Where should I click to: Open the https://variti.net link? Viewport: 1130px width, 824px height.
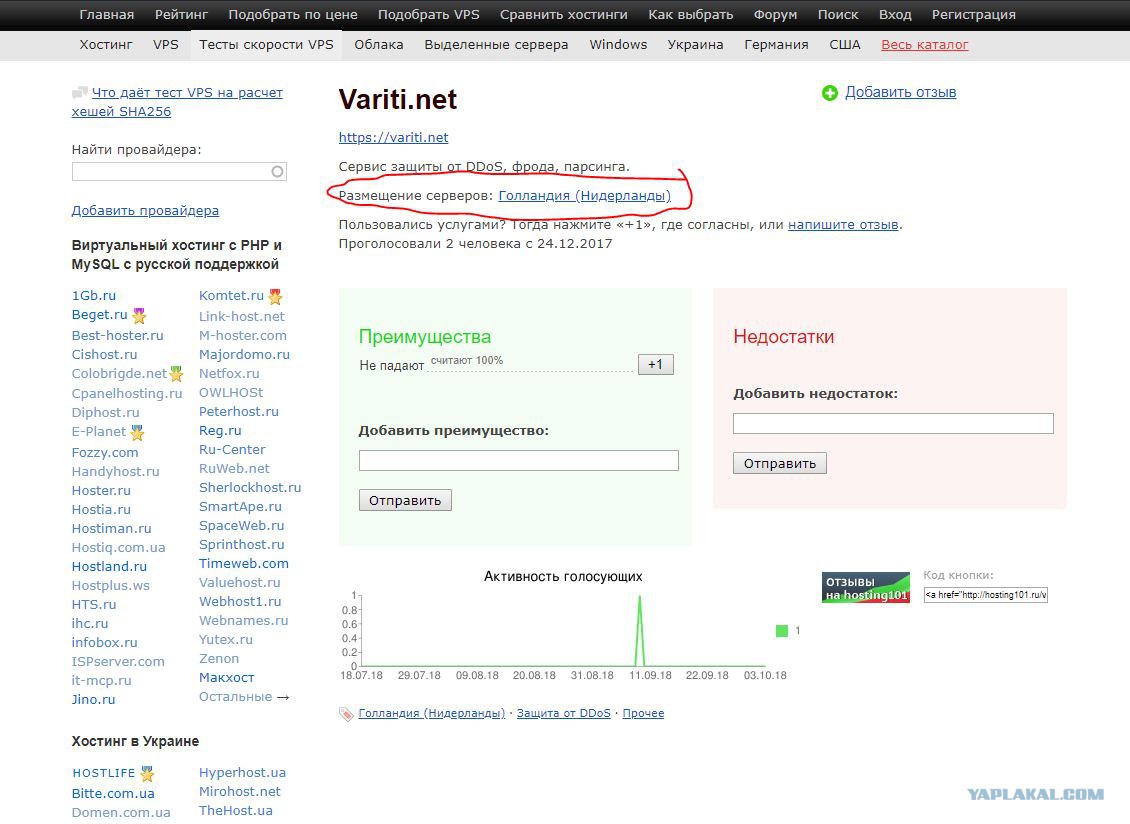[x=393, y=138]
